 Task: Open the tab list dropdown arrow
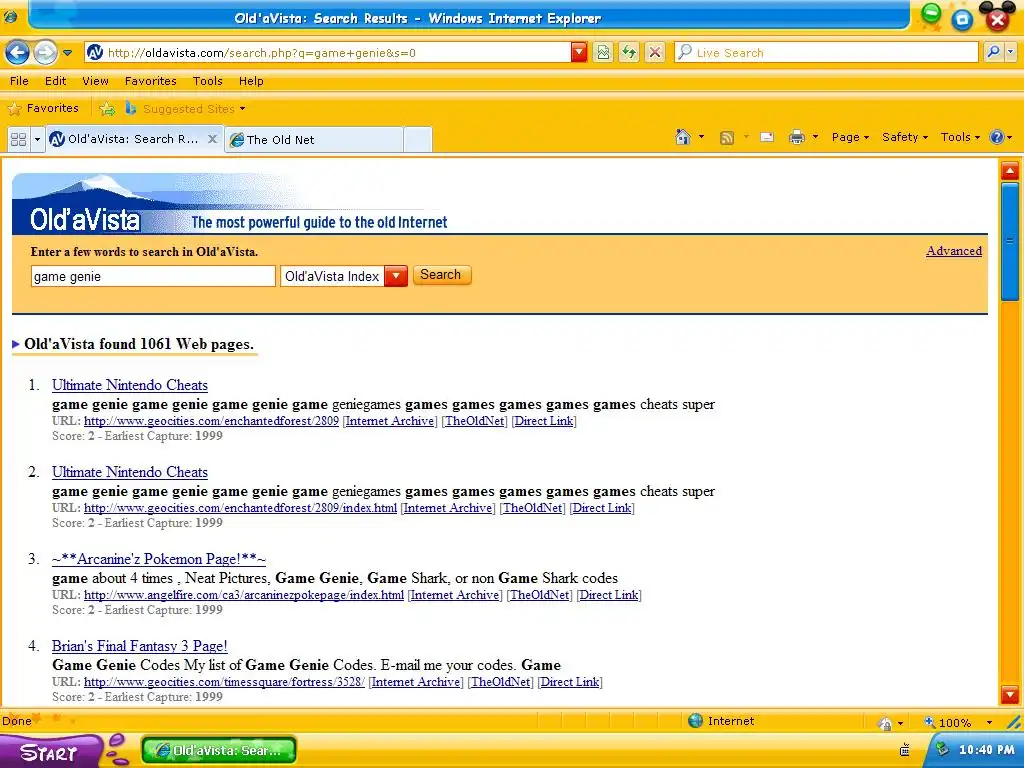(37, 139)
